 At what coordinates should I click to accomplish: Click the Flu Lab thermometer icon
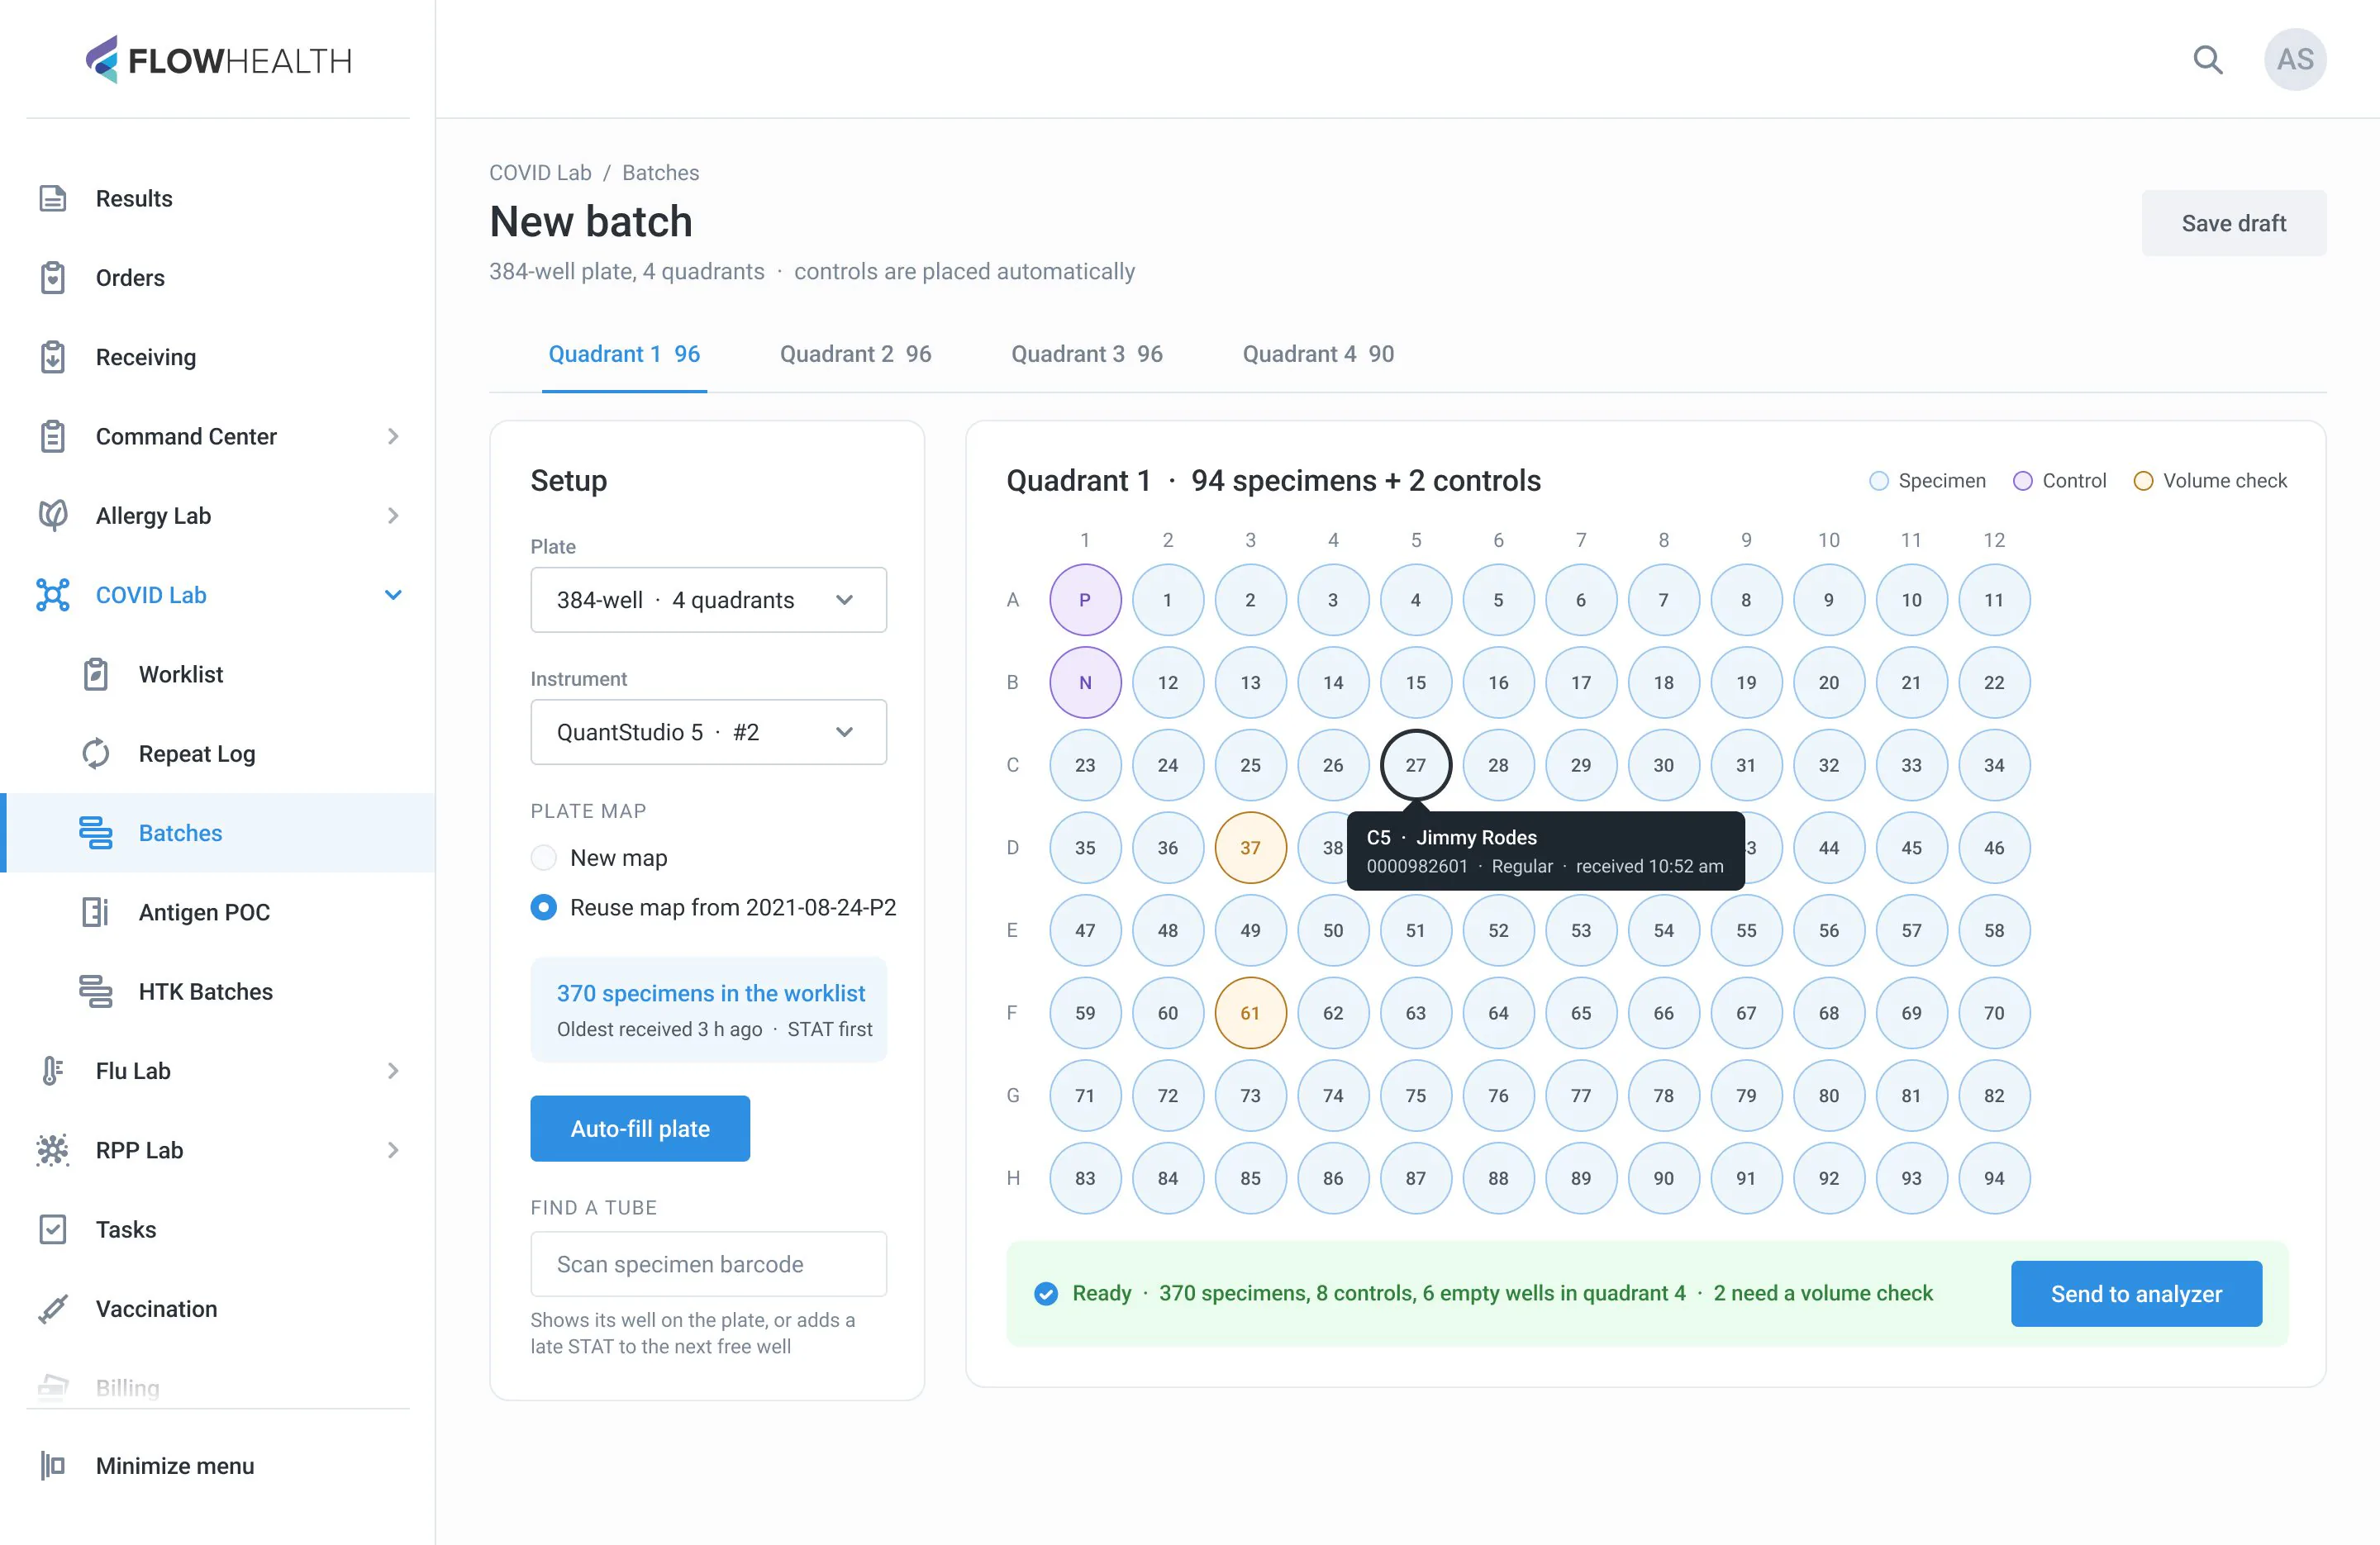53,1070
